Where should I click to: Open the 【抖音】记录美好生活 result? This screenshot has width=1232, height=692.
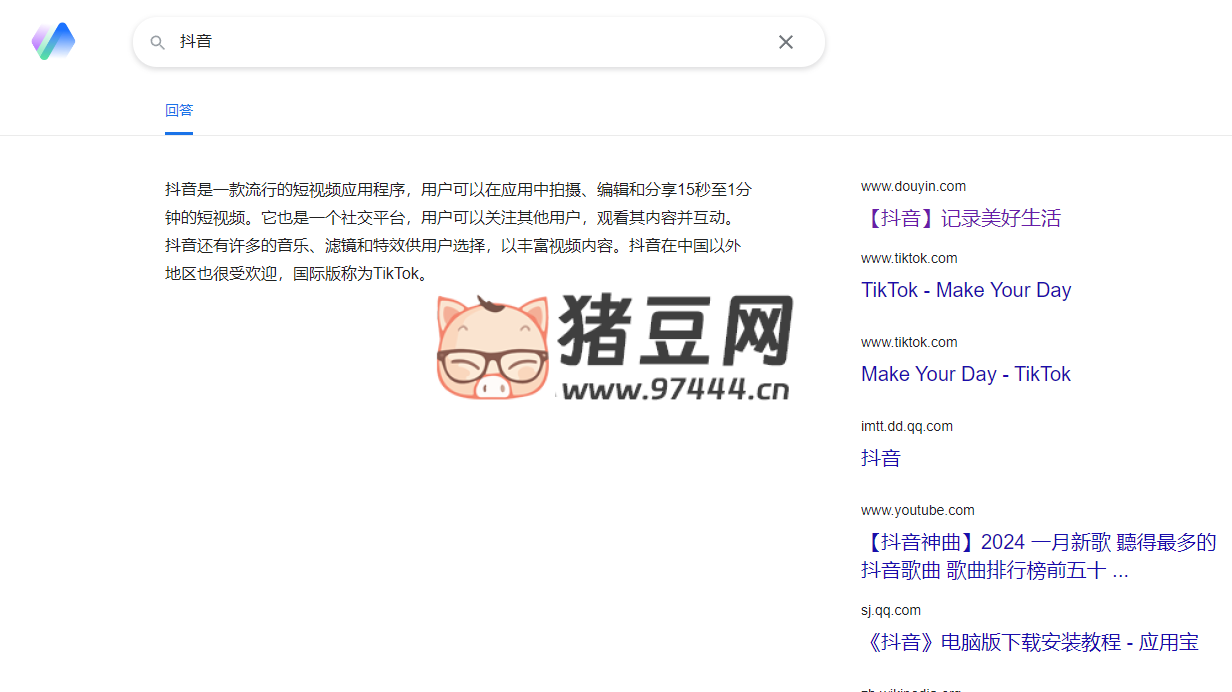click(x=960, y=218)
